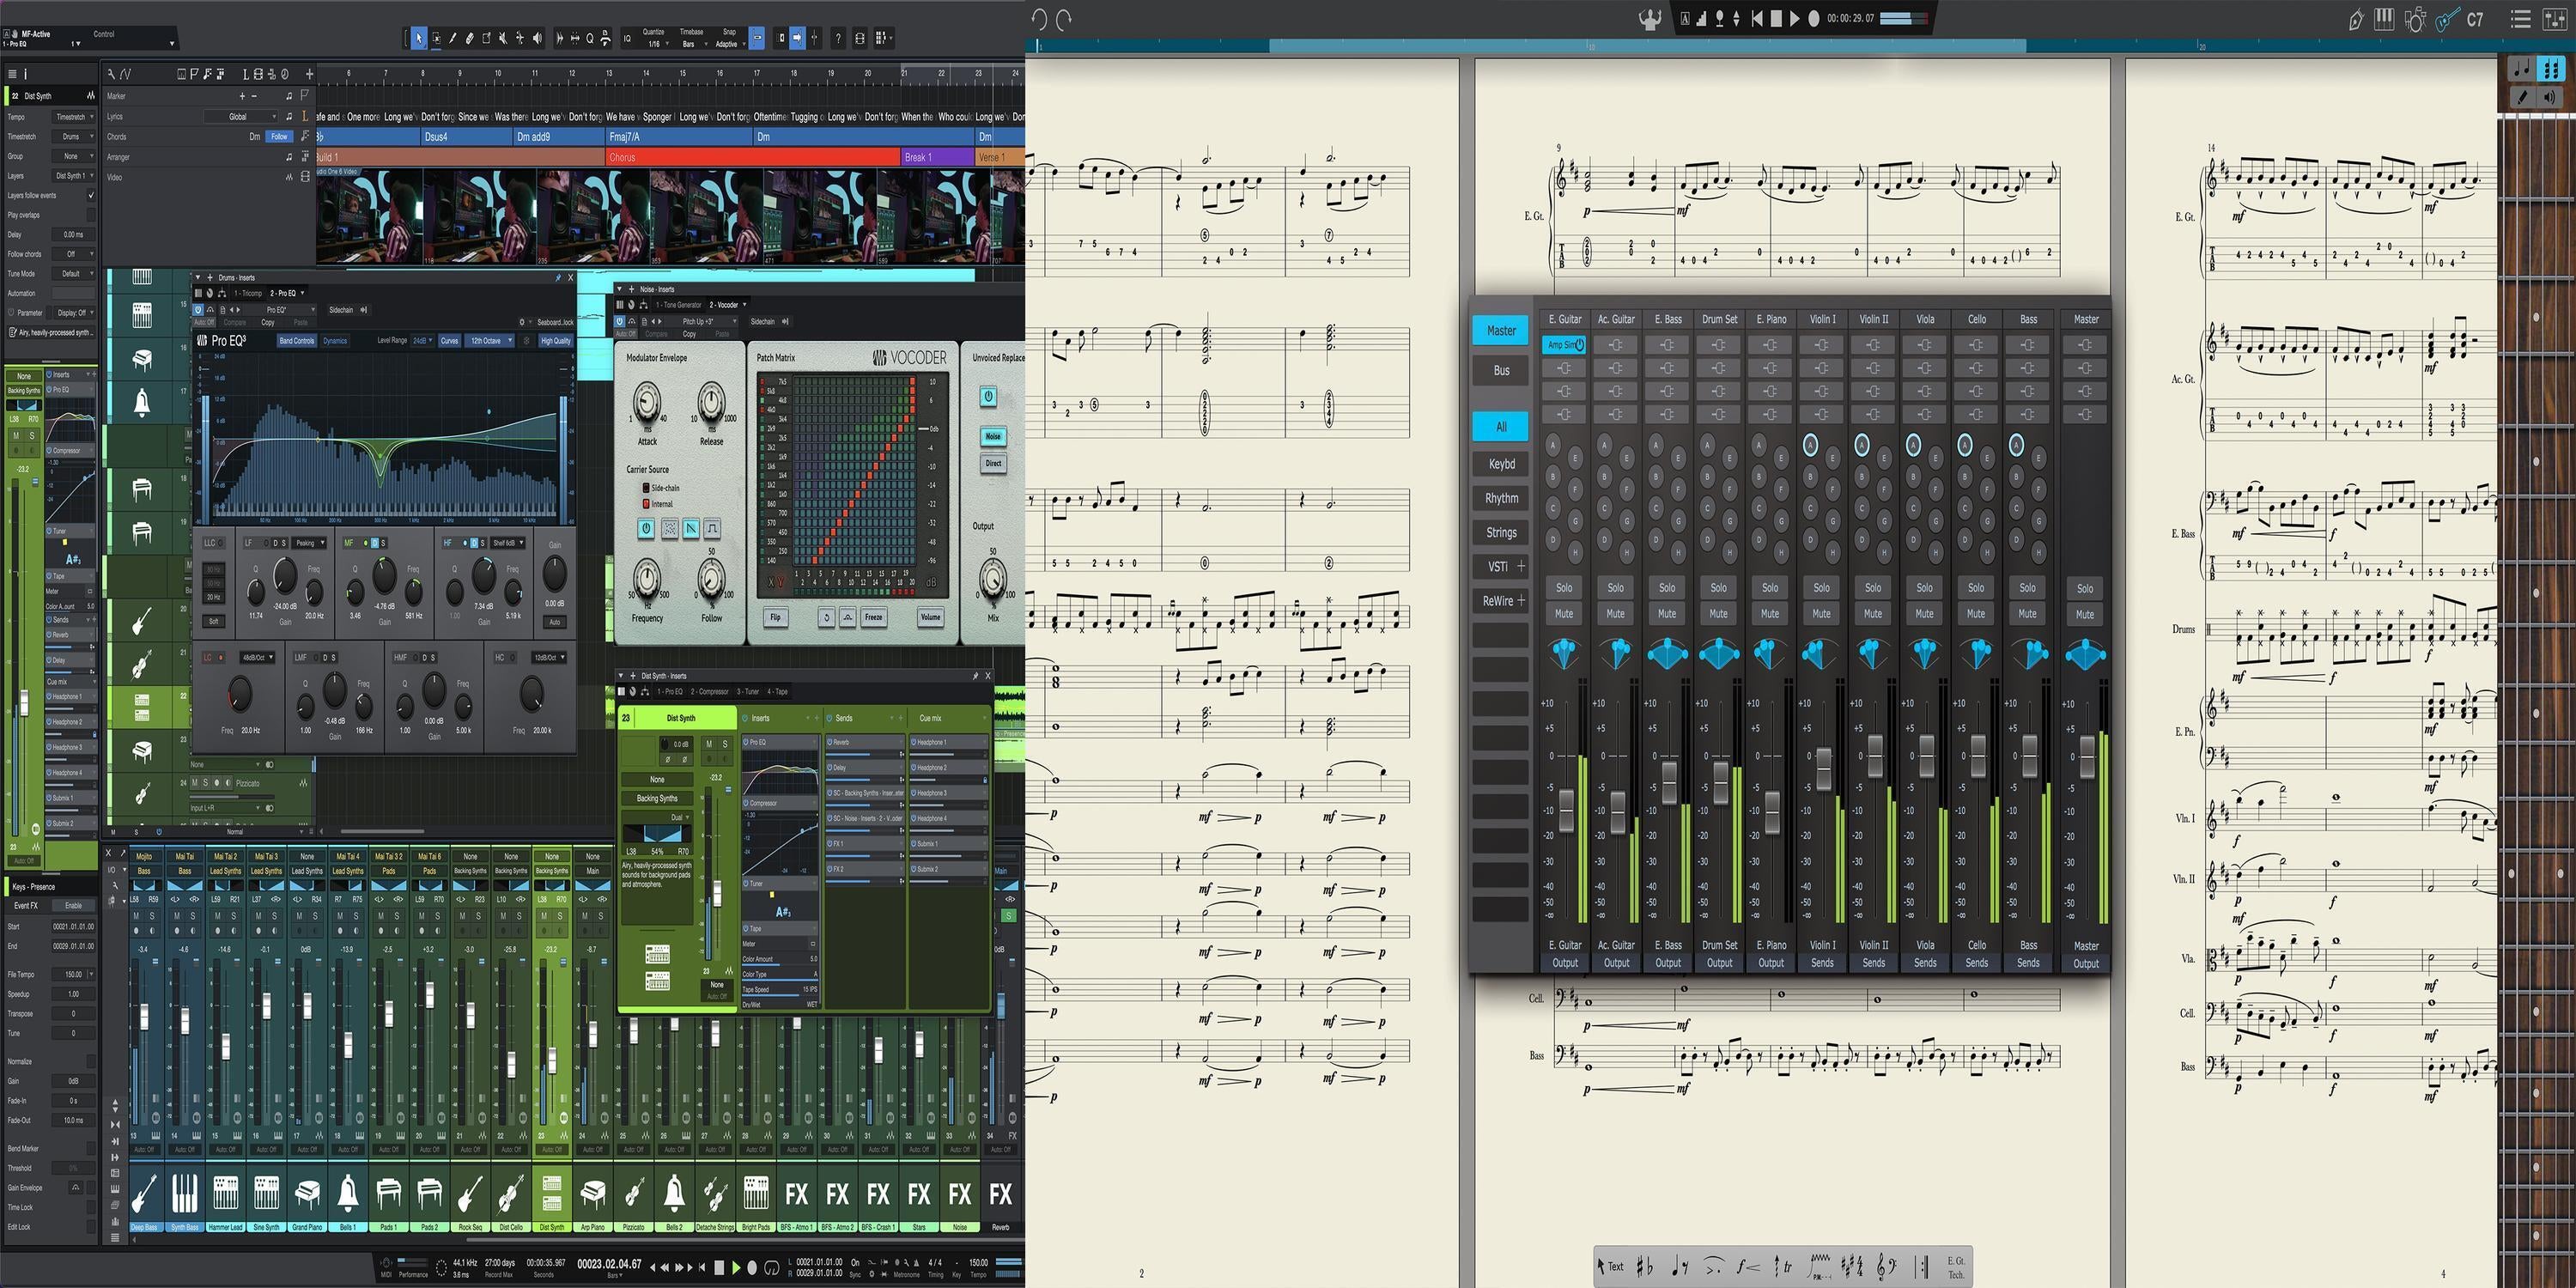This screenshot has height=1288, width=2576.
Task: Solo the Violin I mixer channel
Action: [x=1821, y=588]
